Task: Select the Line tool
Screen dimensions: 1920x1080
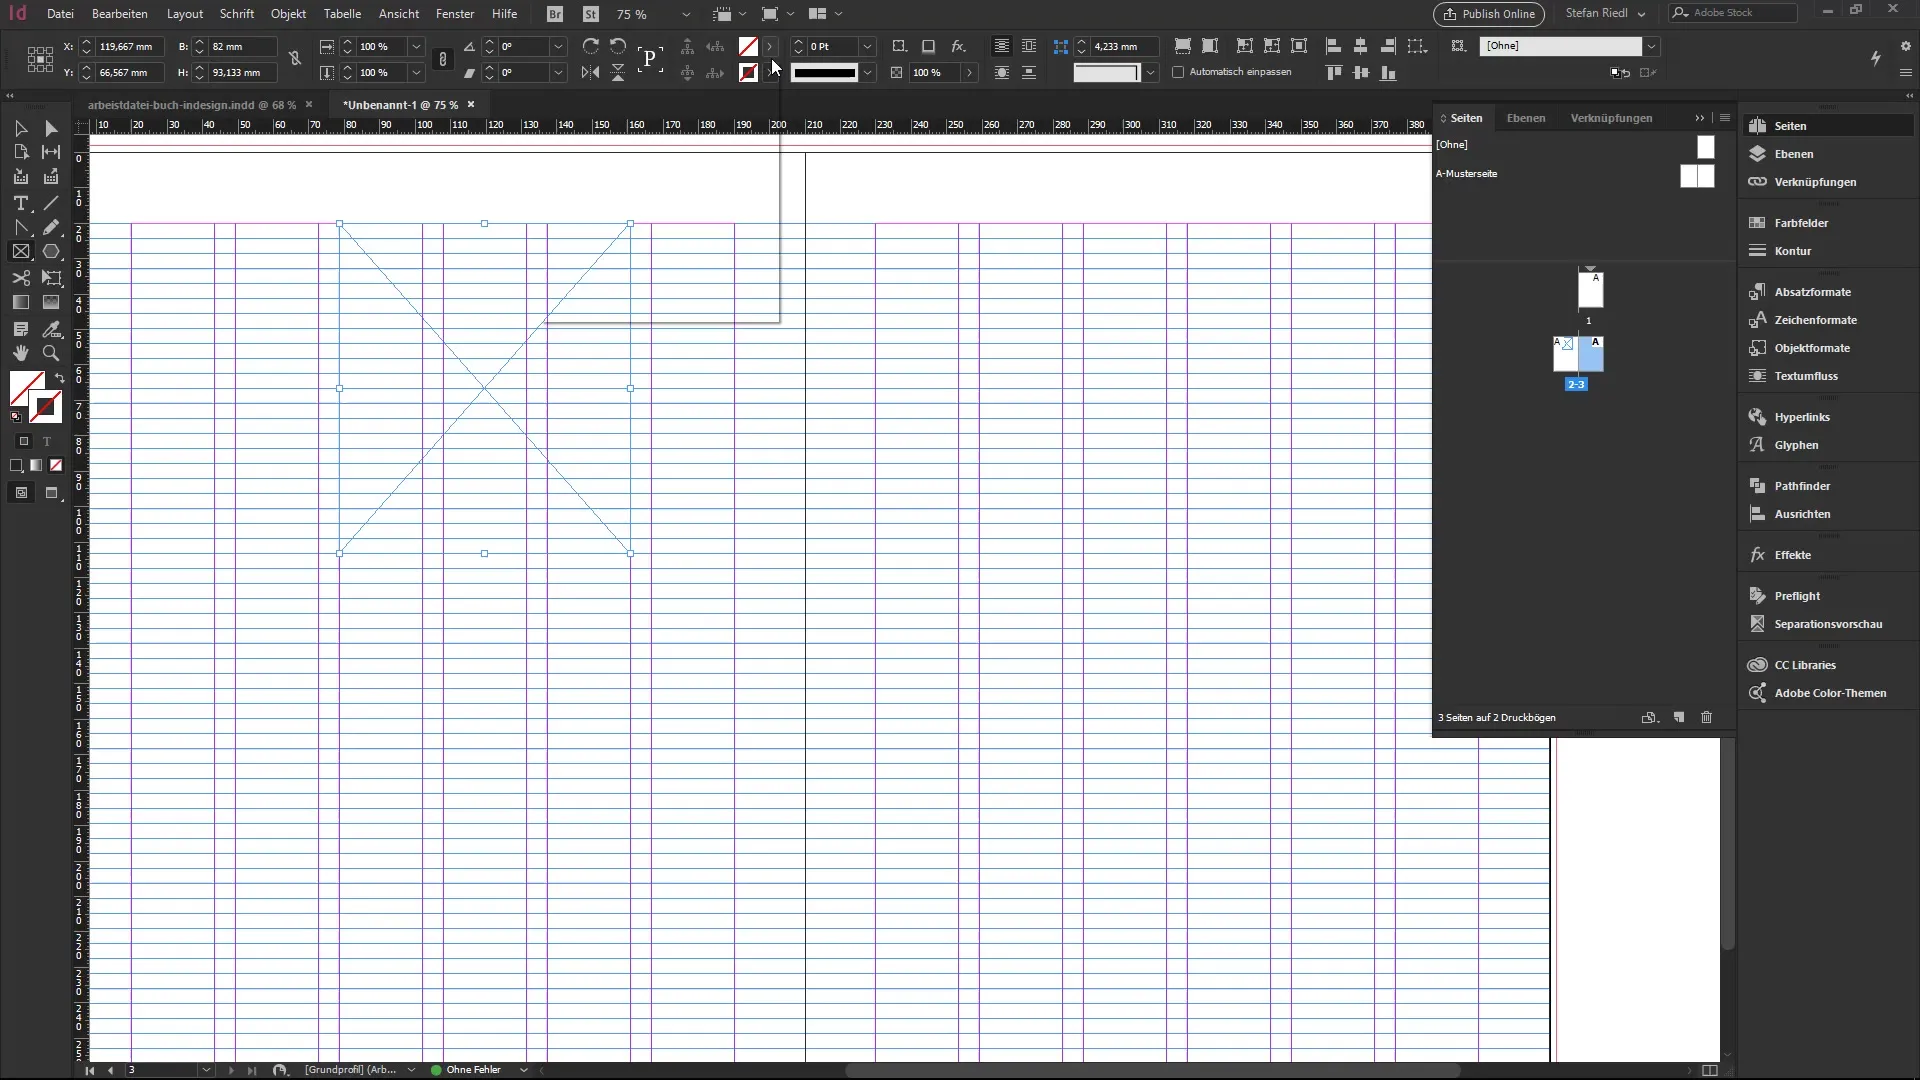Action: (x=51, y=203)
